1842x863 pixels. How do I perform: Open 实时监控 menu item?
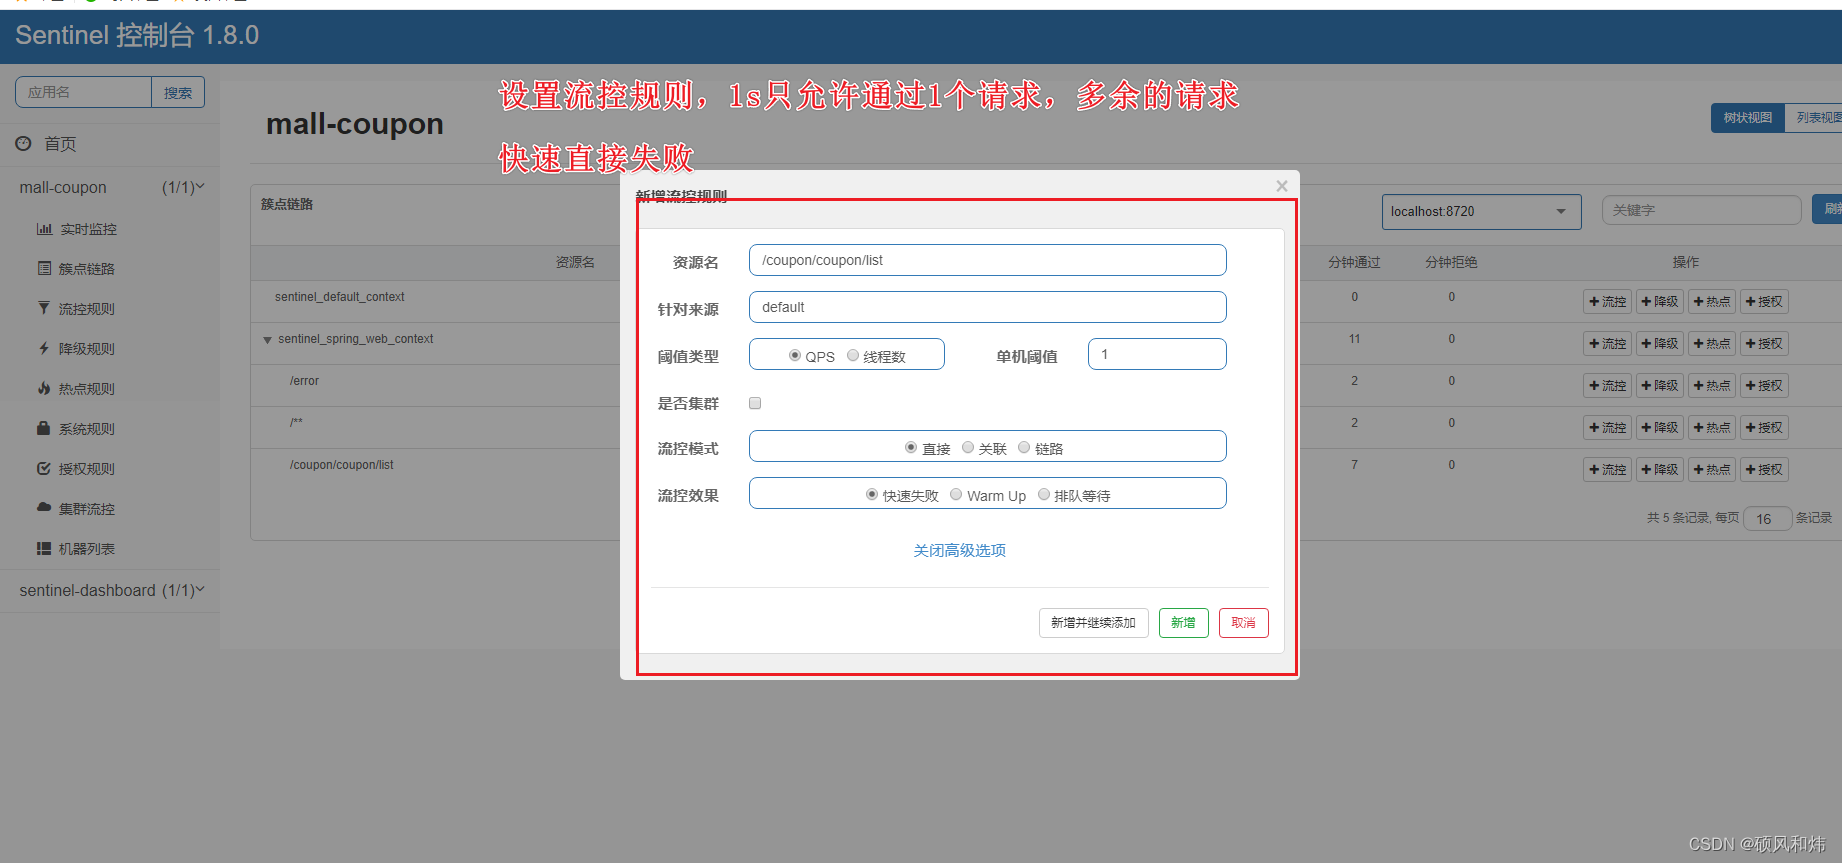[88, 229]
